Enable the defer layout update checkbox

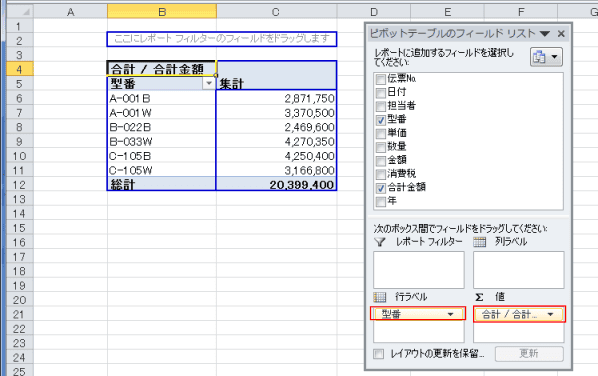(x=378, y=354)
